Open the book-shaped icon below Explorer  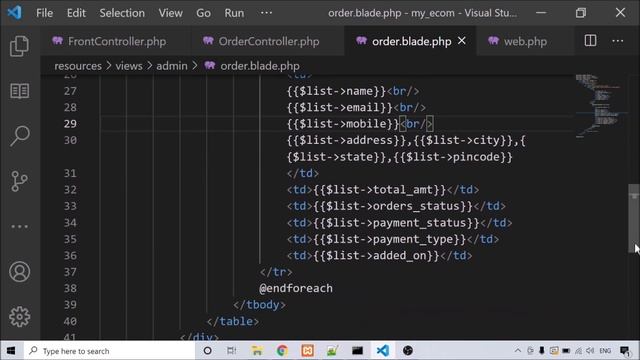click(x=19, y=91)
